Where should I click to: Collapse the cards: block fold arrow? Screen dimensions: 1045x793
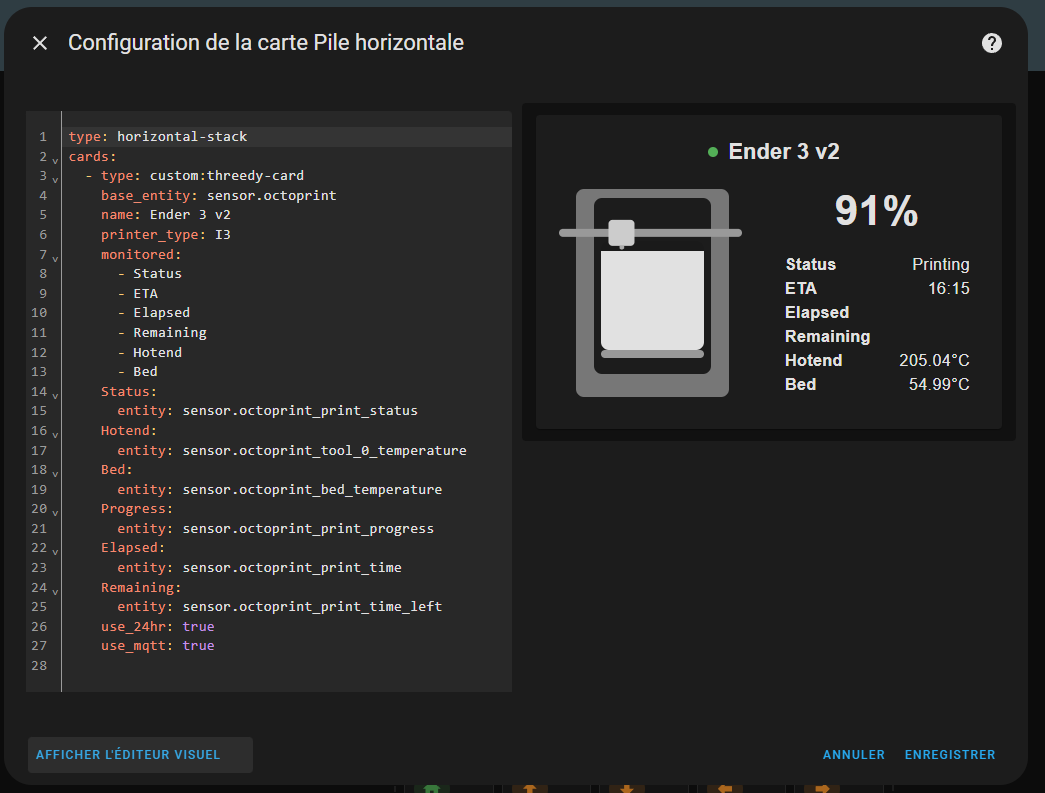tap(55, 161)
